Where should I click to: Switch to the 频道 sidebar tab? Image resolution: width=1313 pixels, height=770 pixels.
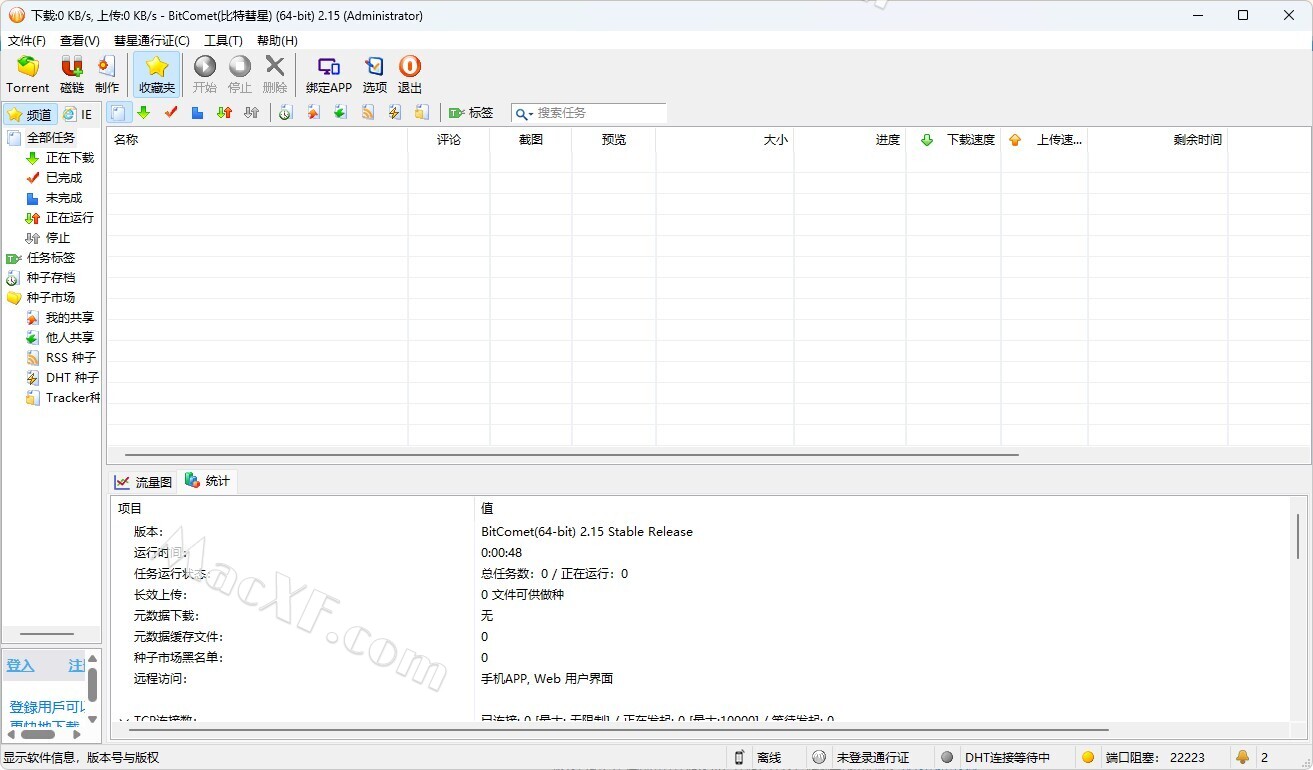coord(29,114)
